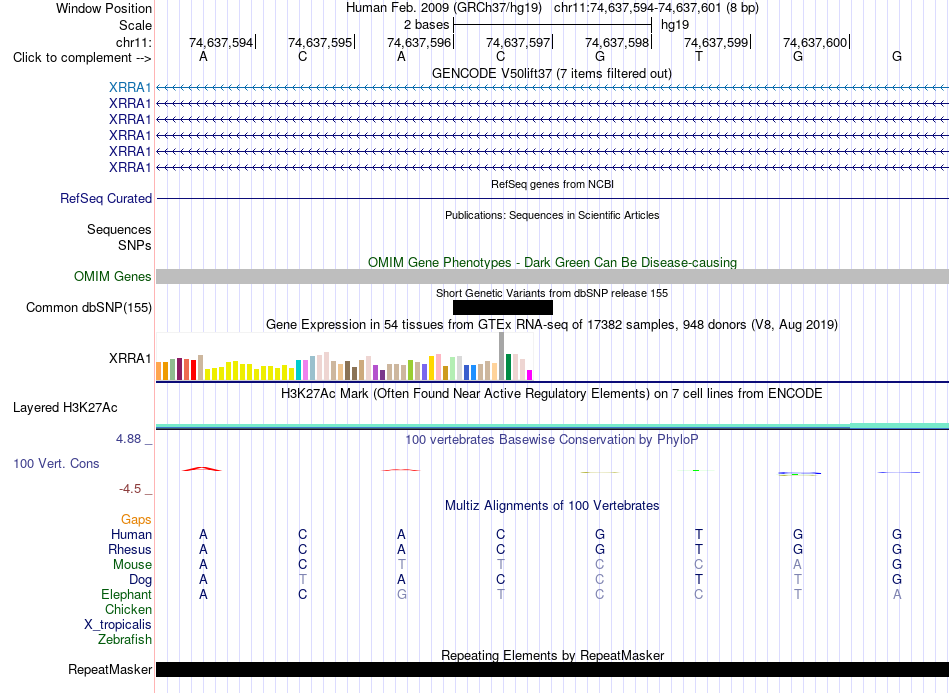Image resolution: width=950 pixels, height=693 pixels.
Task: Select the Human alignment row label
Action: coord(131,534)
